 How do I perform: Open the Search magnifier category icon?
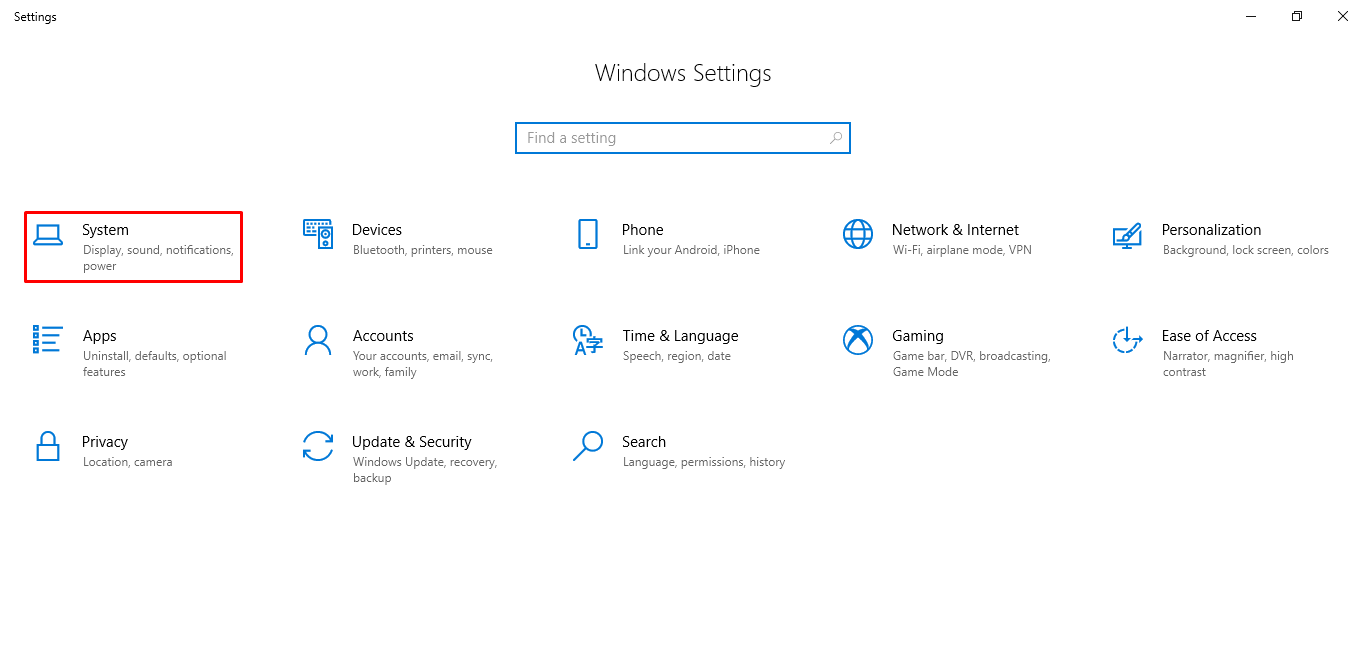(x=588, y=446)
